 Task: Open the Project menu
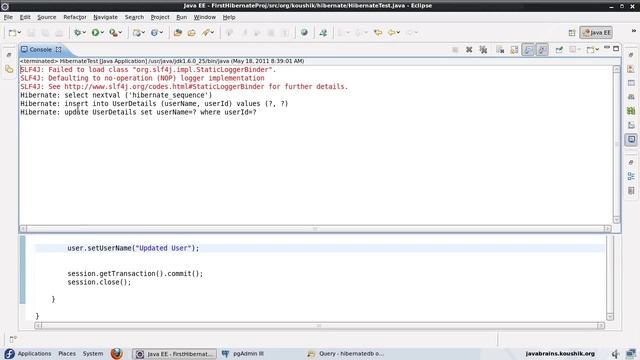(160, 17)
